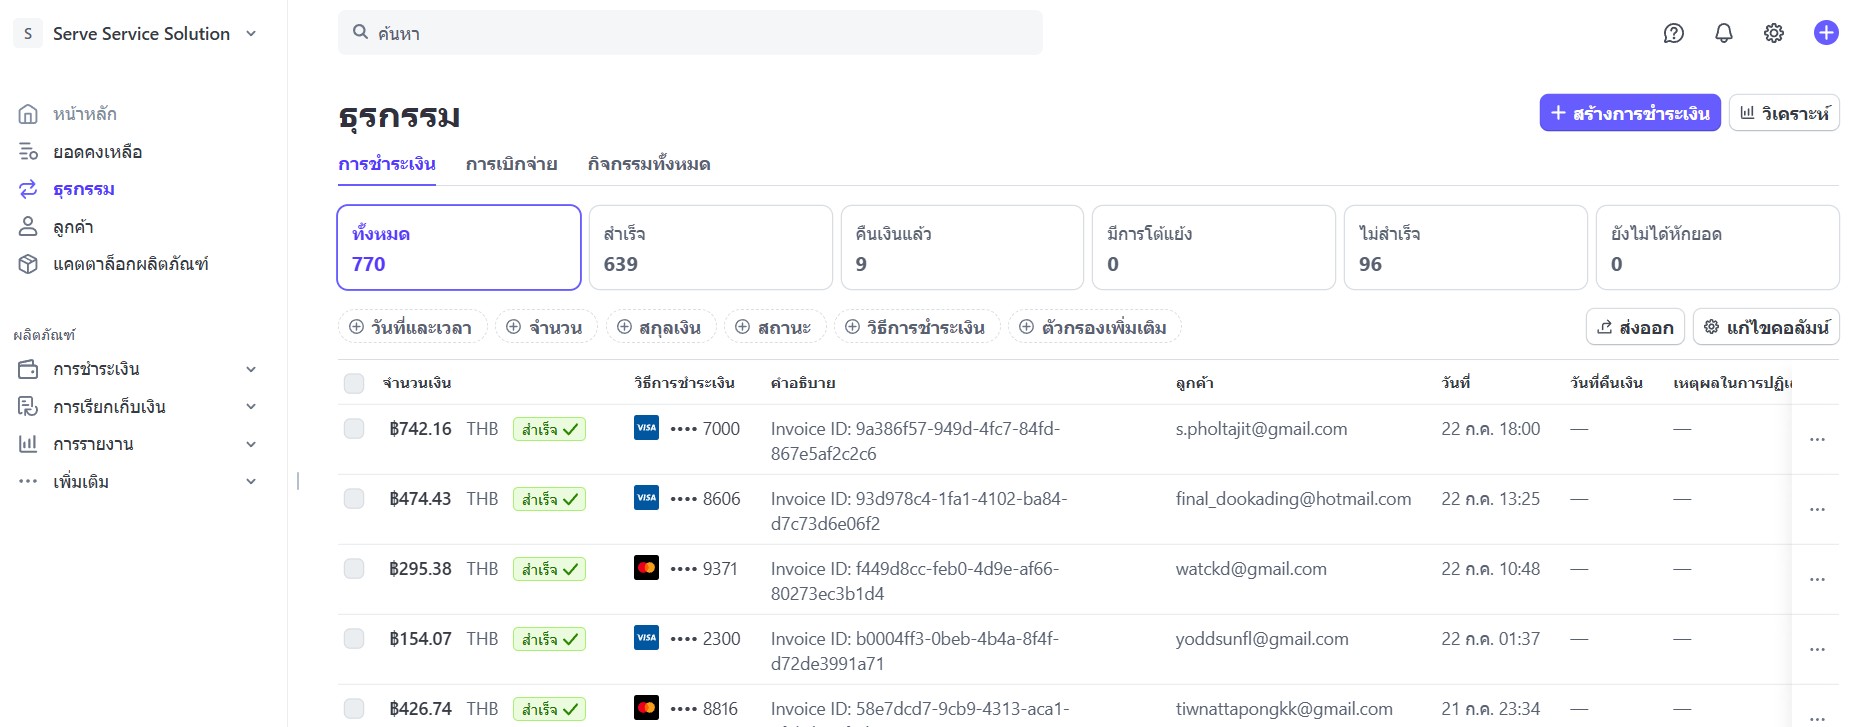Viewport: 1866px width, 727px height.
Task: Select all rows with header checkbox
Action: [x=354, y=383]
